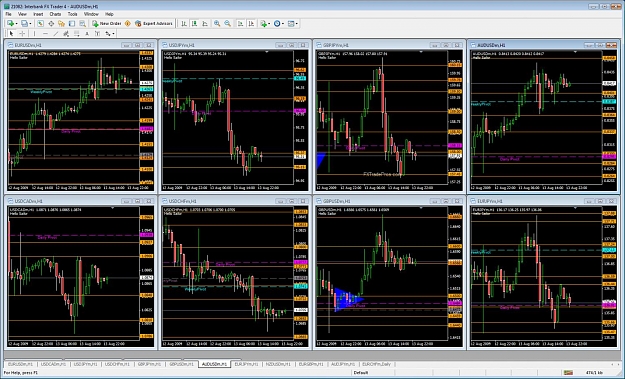
Task: Click the New Order button
Action: pos(106,24)
